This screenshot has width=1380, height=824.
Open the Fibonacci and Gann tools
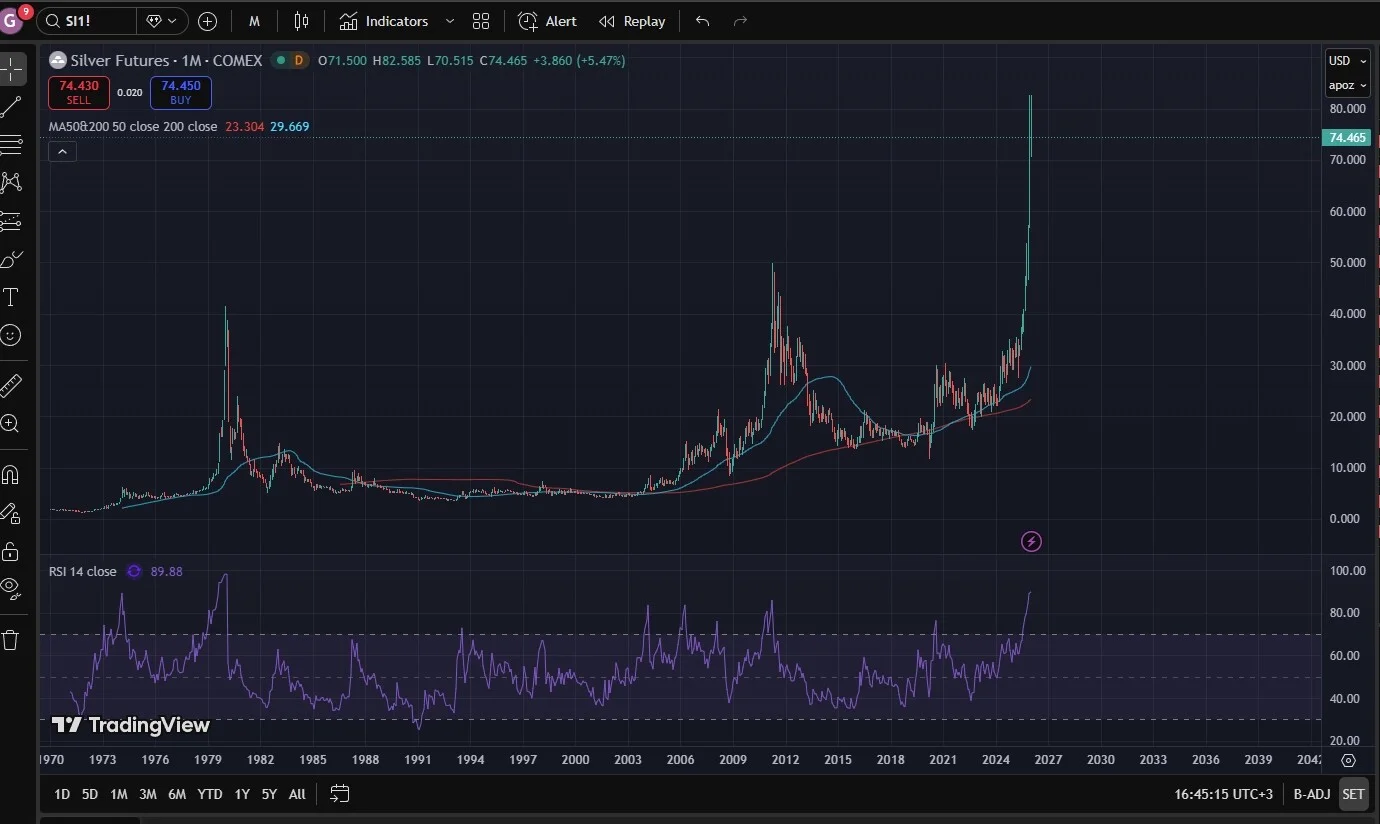12,145
